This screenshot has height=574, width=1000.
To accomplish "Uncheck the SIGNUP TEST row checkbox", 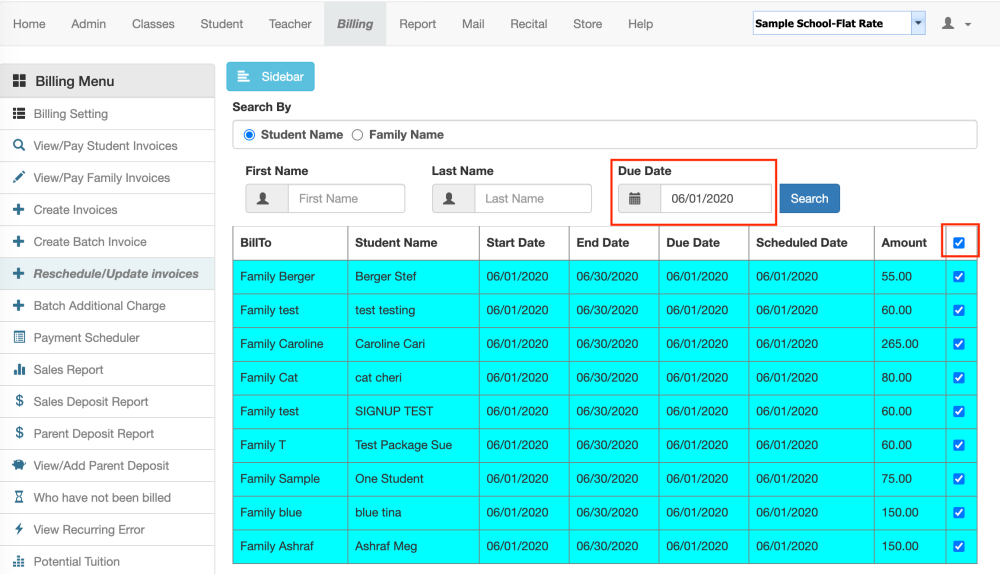I will click(x=959, y=411).
